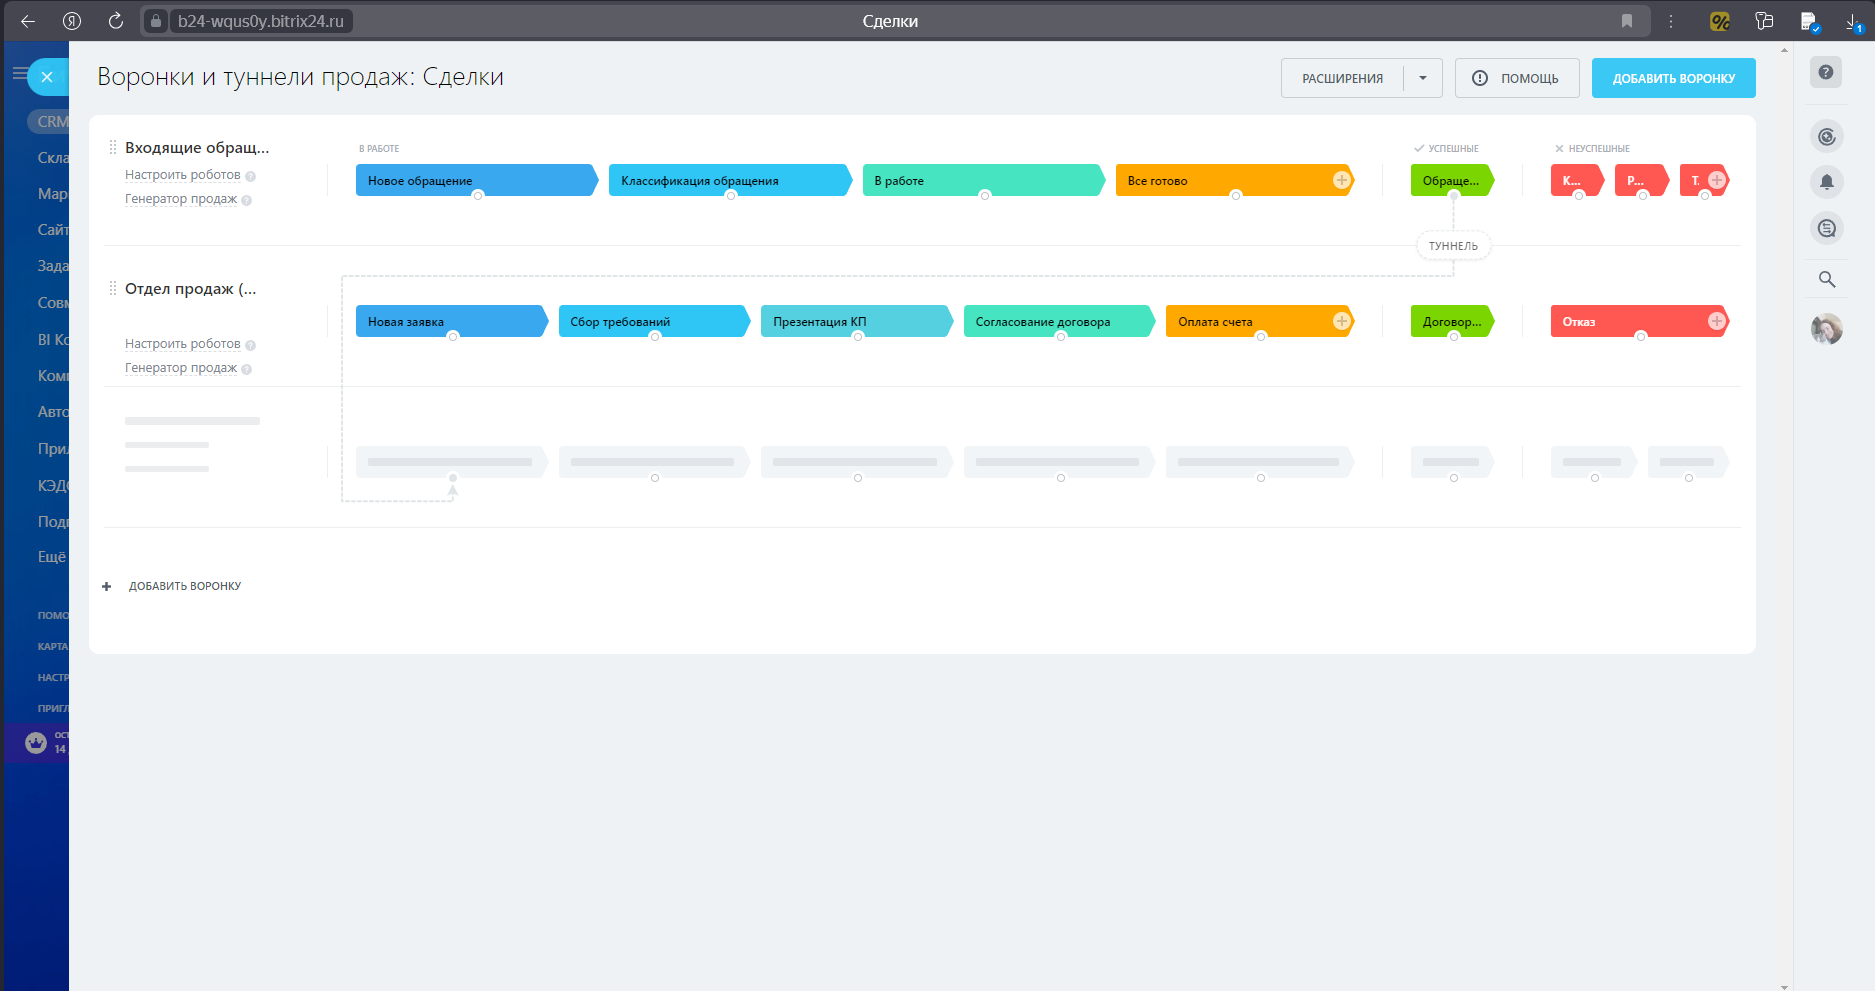This screenshot has width=1875, height=991.
Task: Select the Сбор требований stage
Action: click(654, 321)
